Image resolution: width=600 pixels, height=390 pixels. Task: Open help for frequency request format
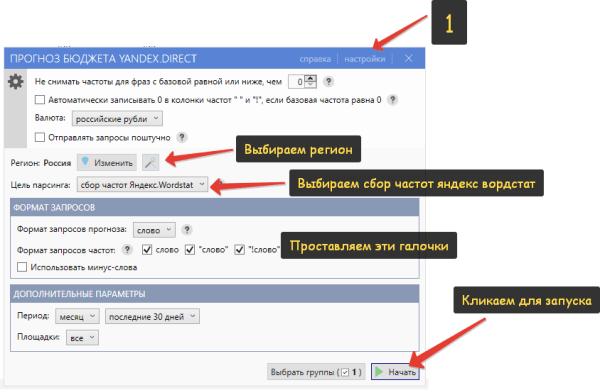127,250
